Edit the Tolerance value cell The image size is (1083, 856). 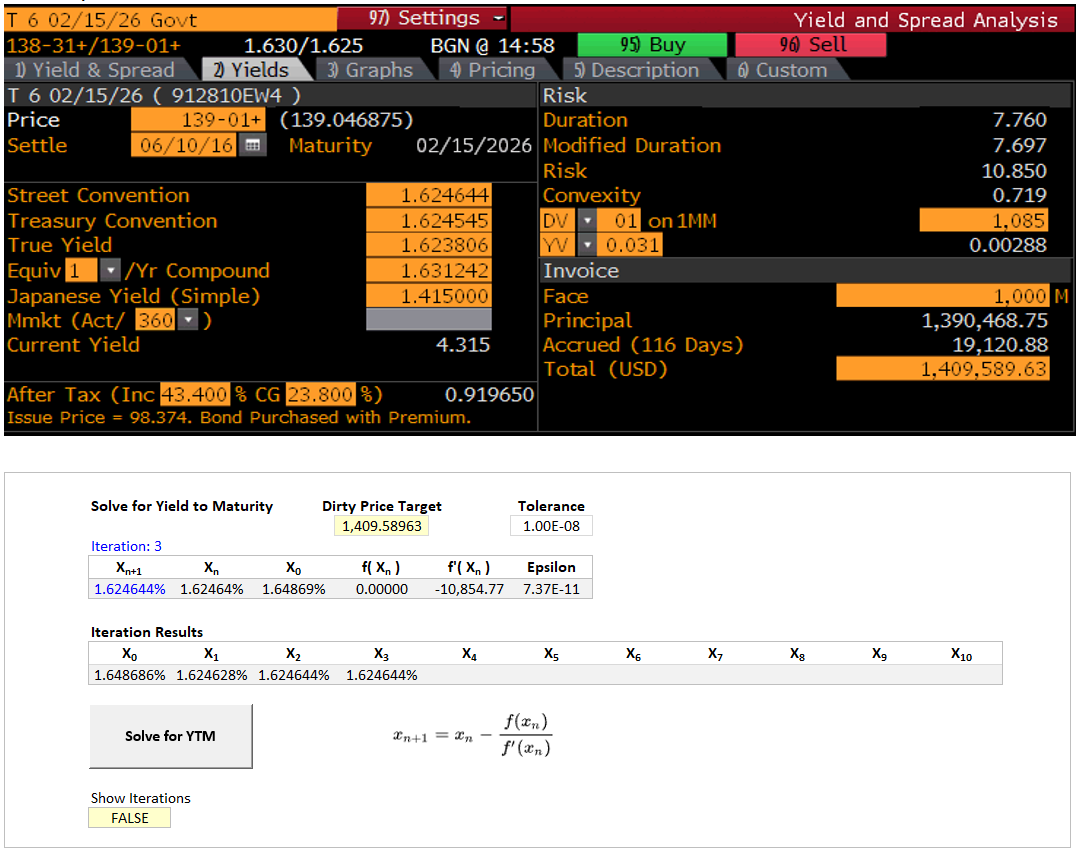tap(551, 526)
